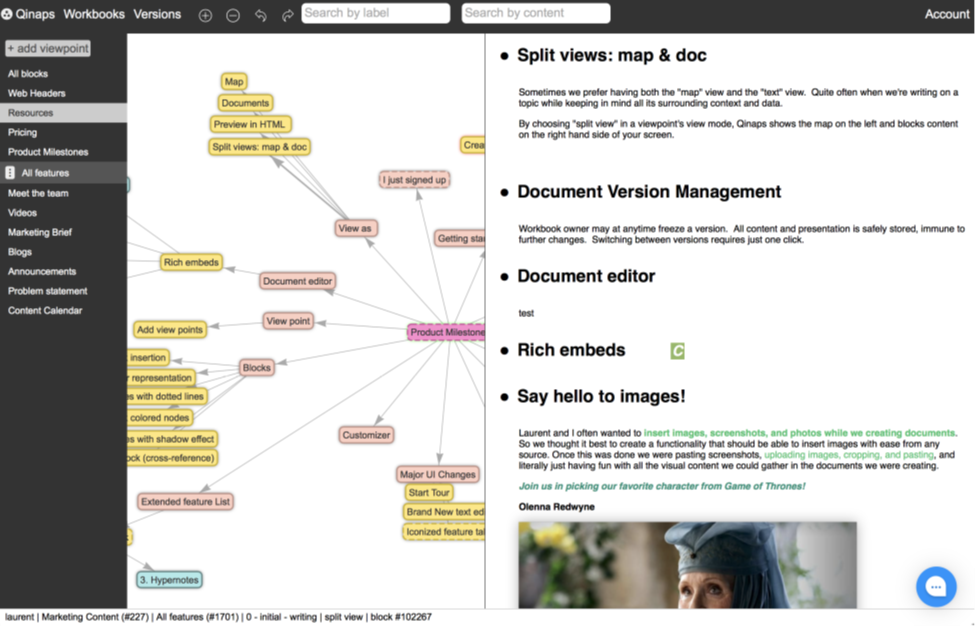This screenshot has width=975, height=626.
Task: Select the Start Tour node
Action: click(429, 492)
